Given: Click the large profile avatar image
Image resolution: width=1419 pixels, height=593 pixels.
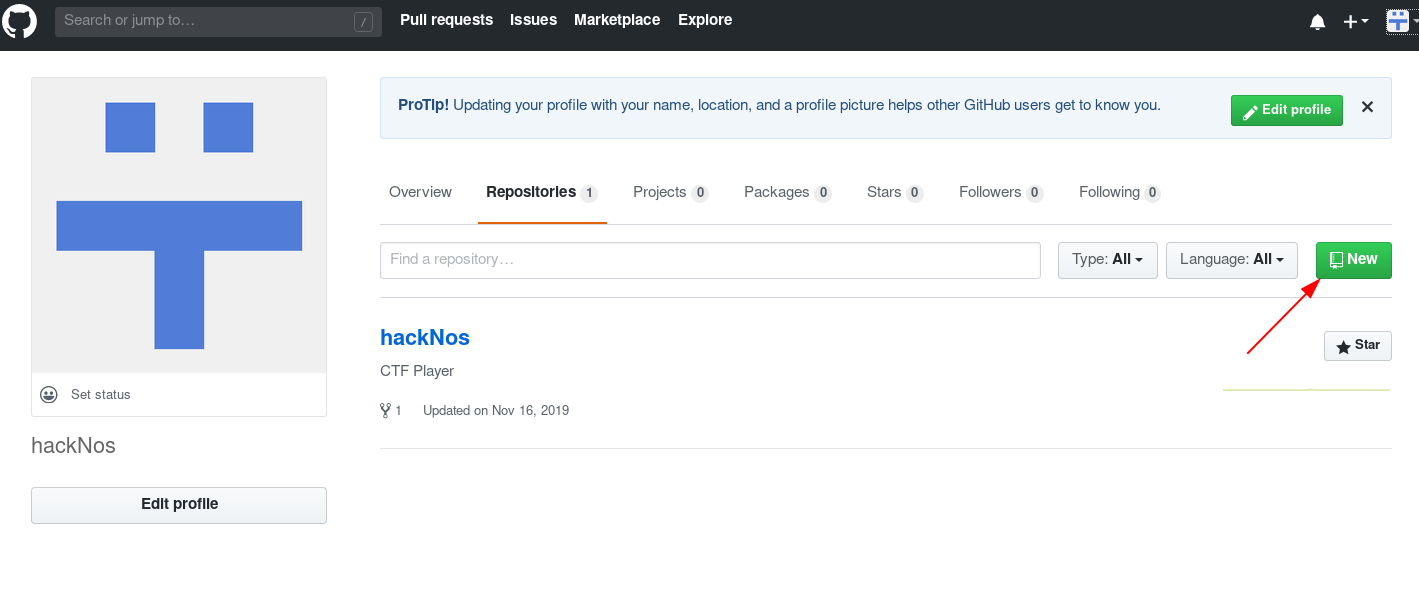Looking at the screenshot, I should click(179, 225).
